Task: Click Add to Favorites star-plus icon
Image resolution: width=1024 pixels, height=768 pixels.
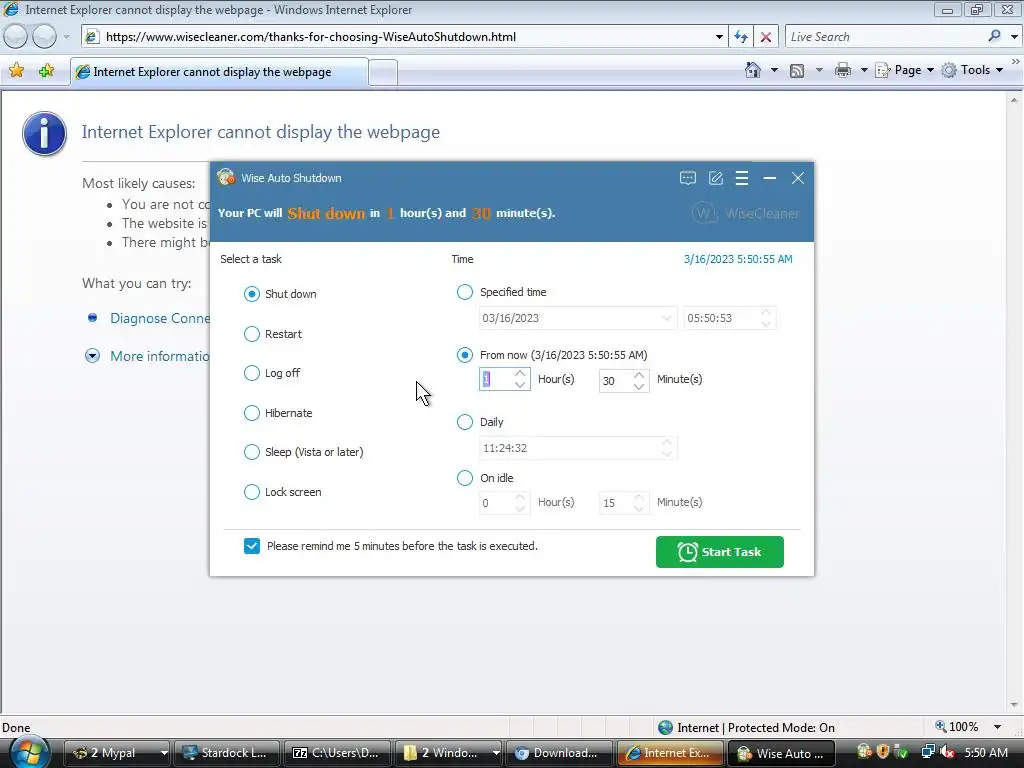Action: (46, 71)
